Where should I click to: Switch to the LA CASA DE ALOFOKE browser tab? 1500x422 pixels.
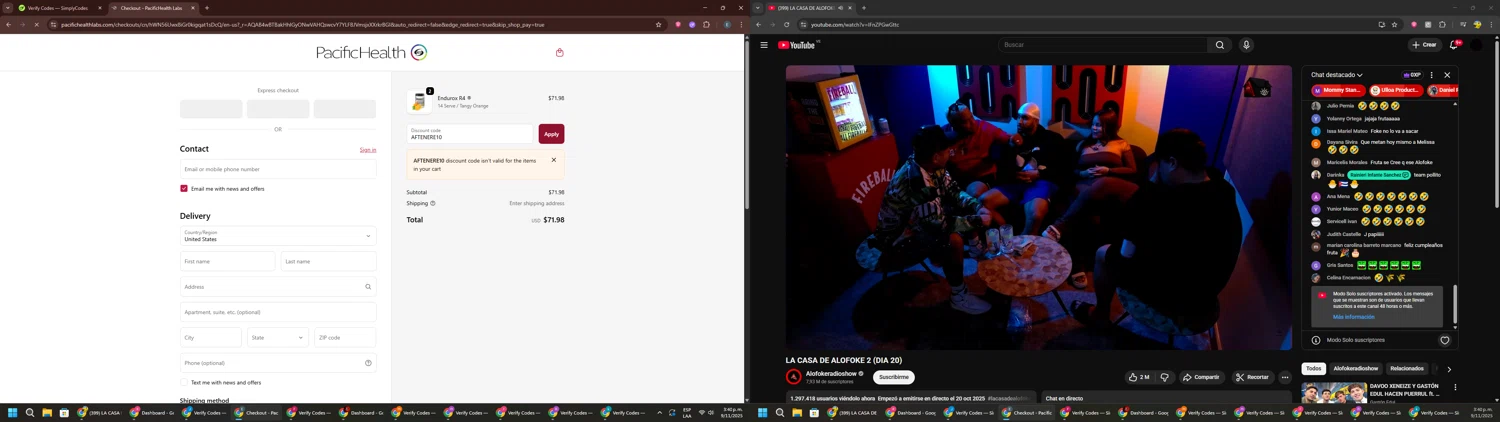point(811,8)
